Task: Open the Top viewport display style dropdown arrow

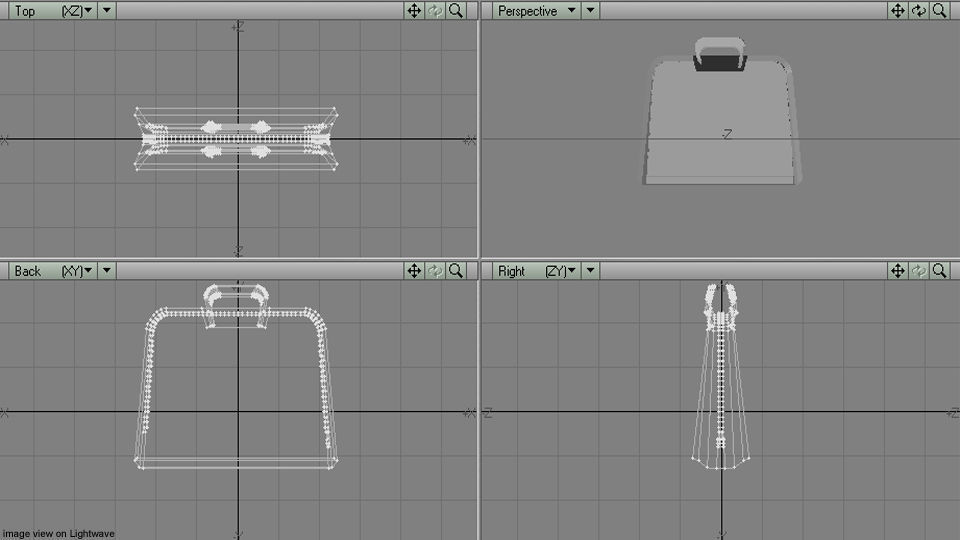Action: [x=107, y=10]
